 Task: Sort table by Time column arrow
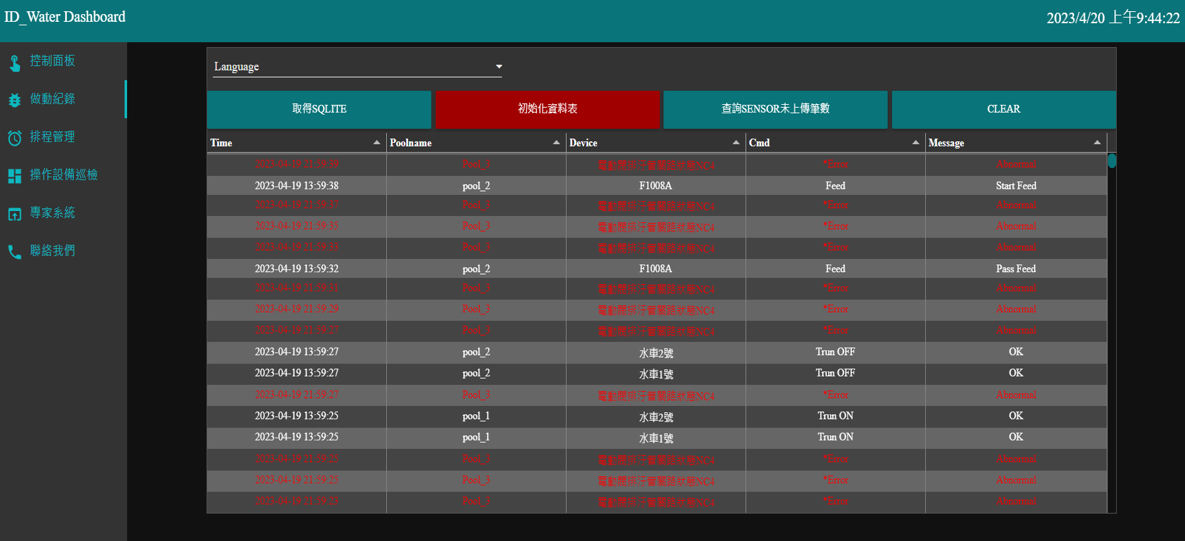(376, 143)
